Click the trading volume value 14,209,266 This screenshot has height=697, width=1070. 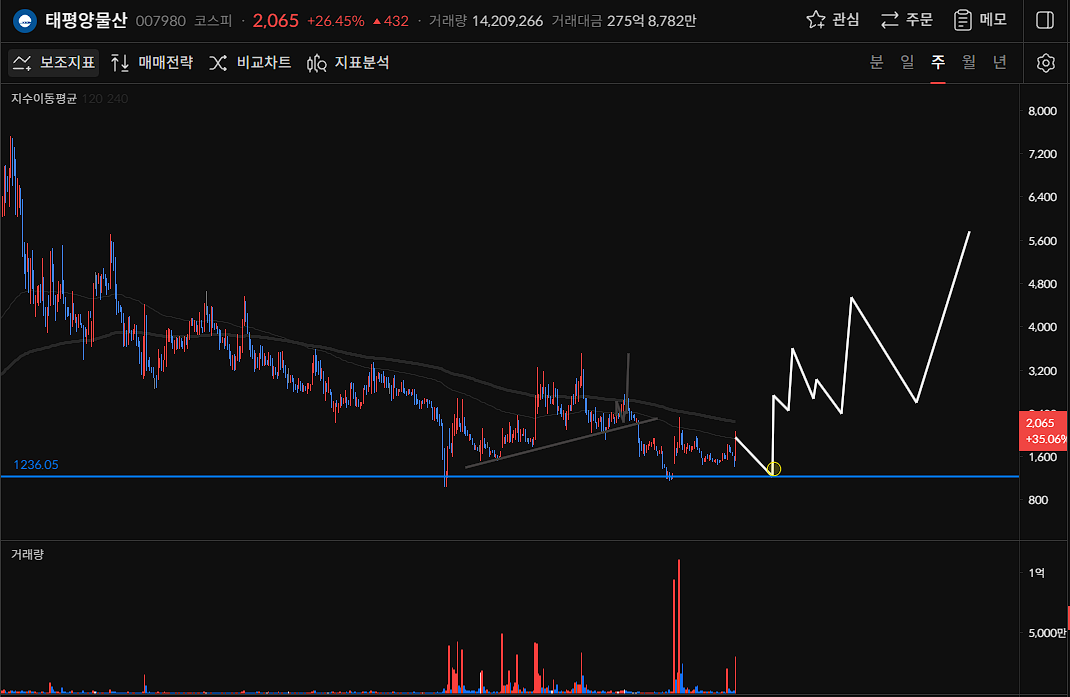(507, 21)
